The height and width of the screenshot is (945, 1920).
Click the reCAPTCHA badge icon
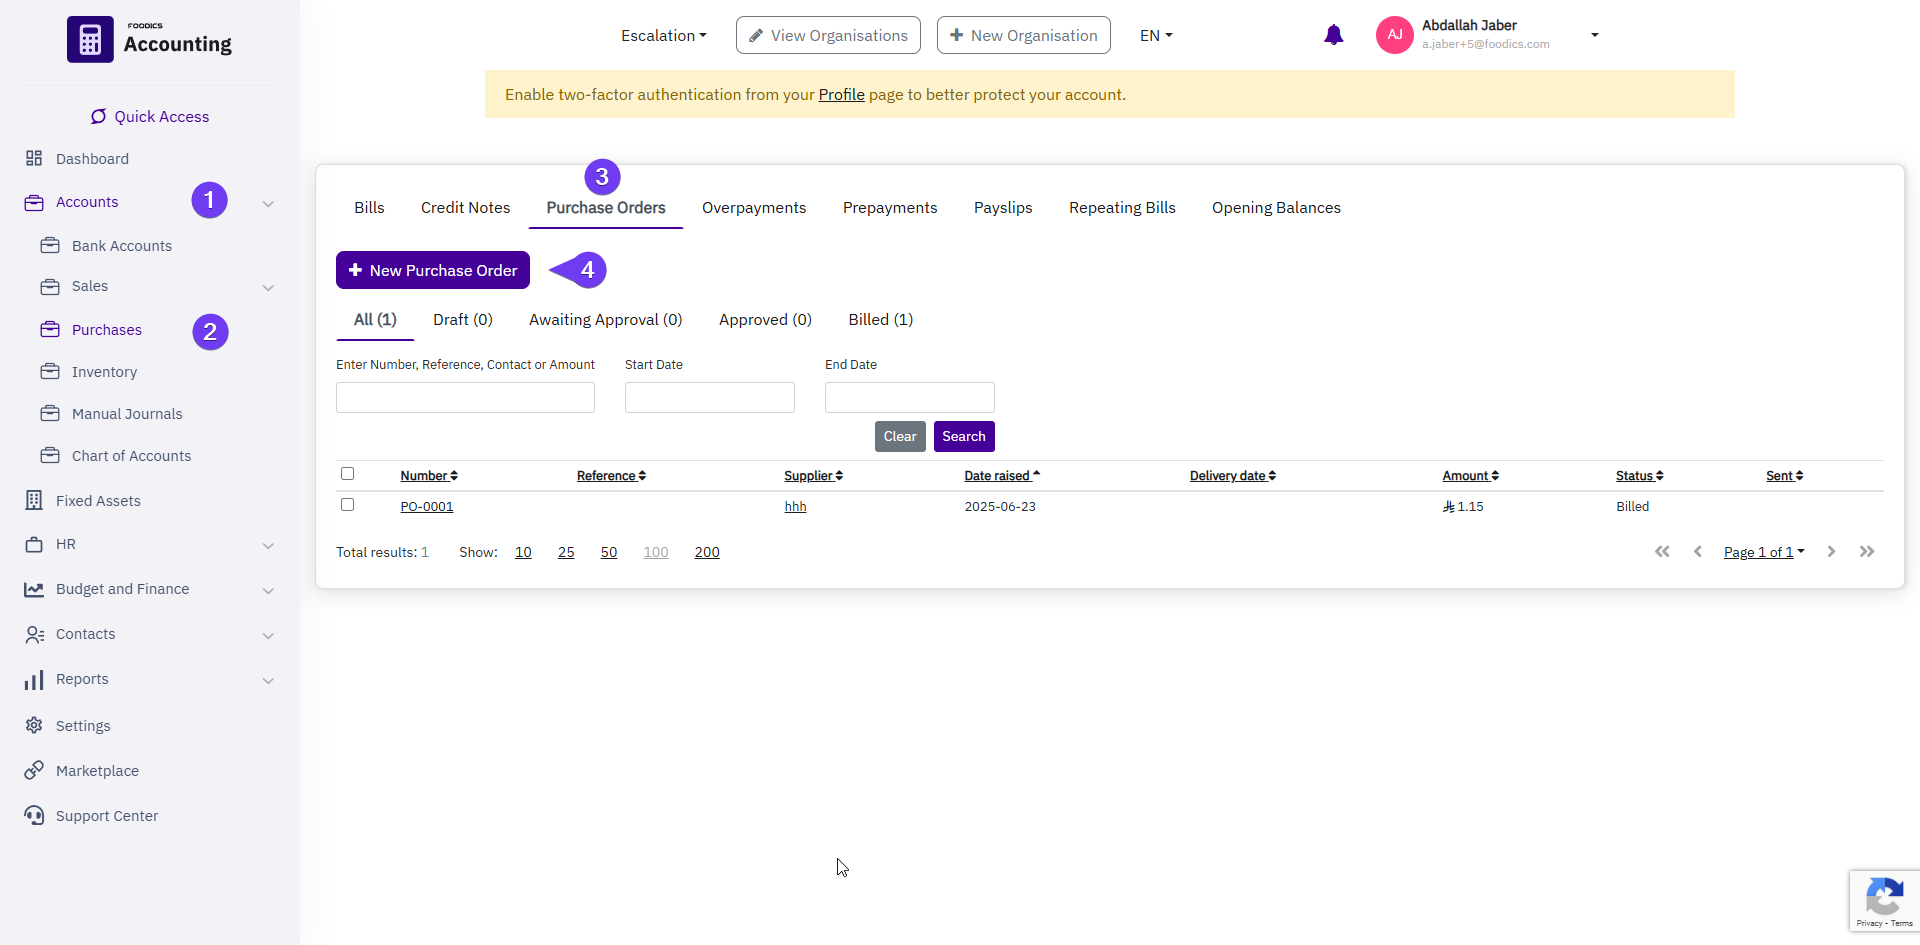(1884, 897)
